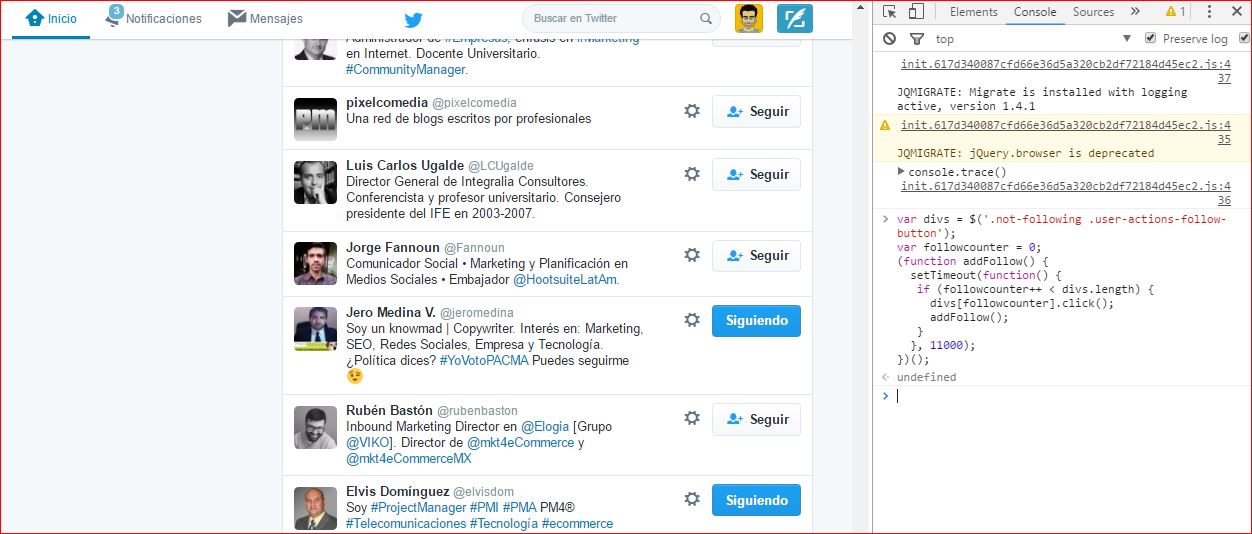
Task: Toggle the Preserve log checkbox
Action: [x=1150, y=39]
